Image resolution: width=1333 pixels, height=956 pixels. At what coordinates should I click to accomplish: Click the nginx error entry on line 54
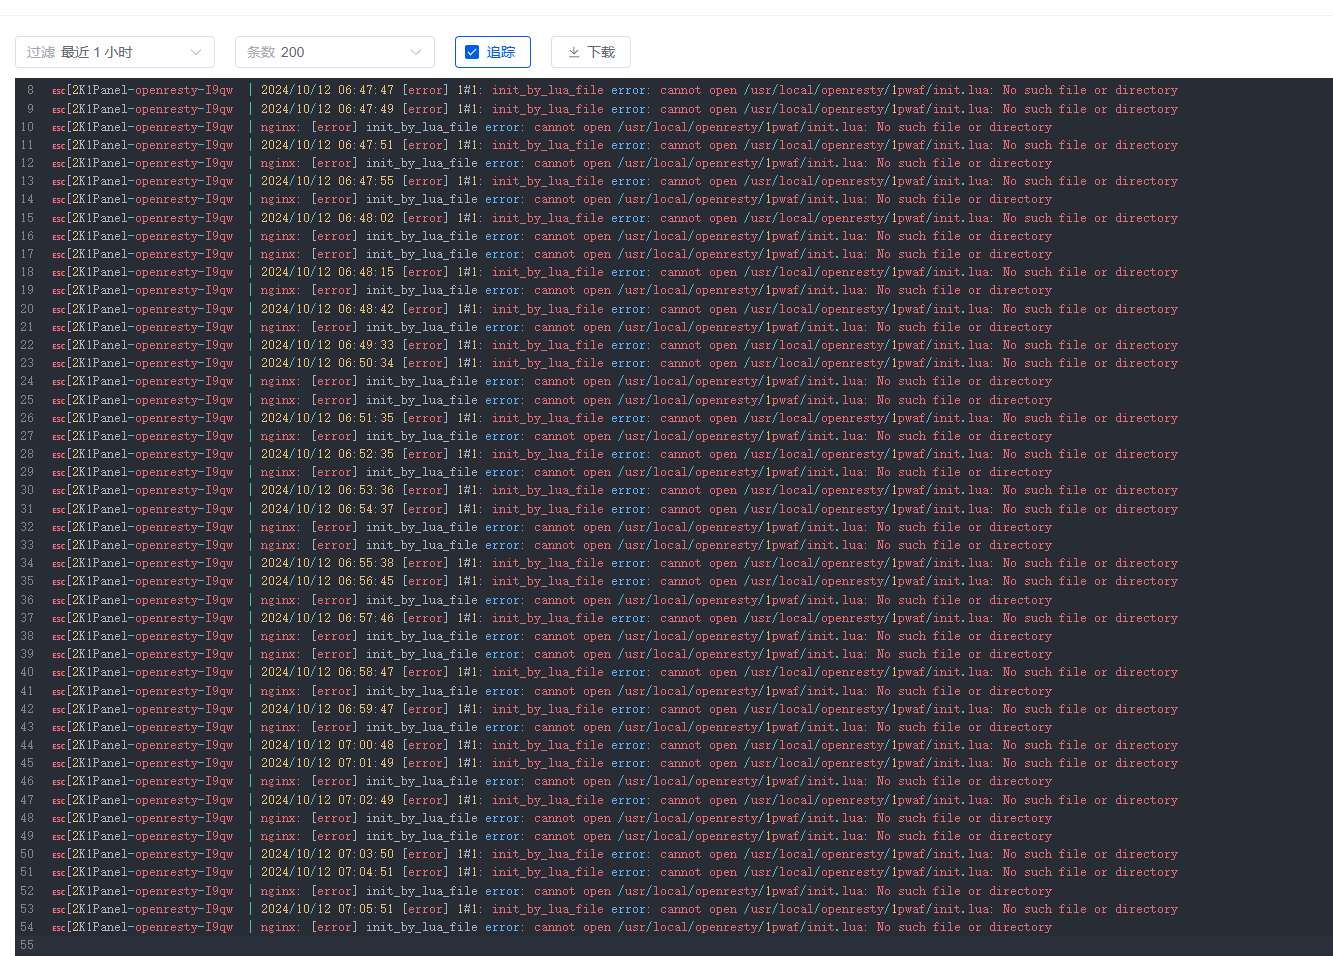pyautogui.click(x=552, y=927)
